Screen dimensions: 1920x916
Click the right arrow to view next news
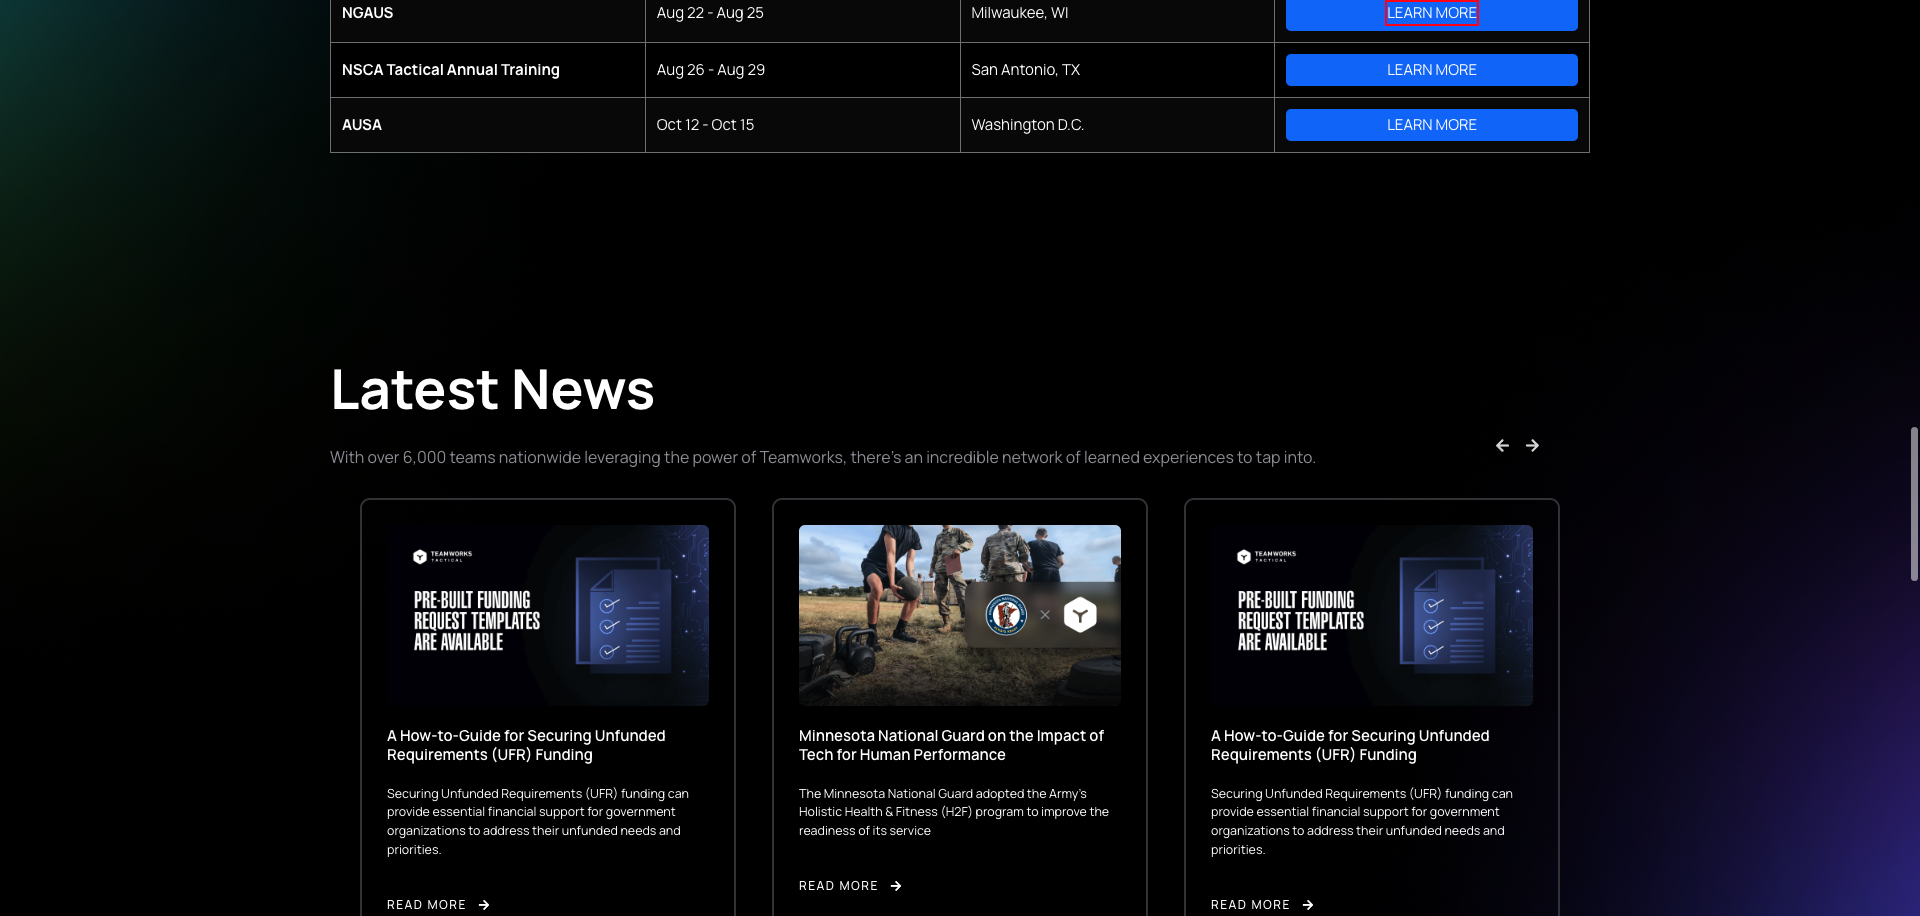pyautogui.click(x=1532, y=445)
